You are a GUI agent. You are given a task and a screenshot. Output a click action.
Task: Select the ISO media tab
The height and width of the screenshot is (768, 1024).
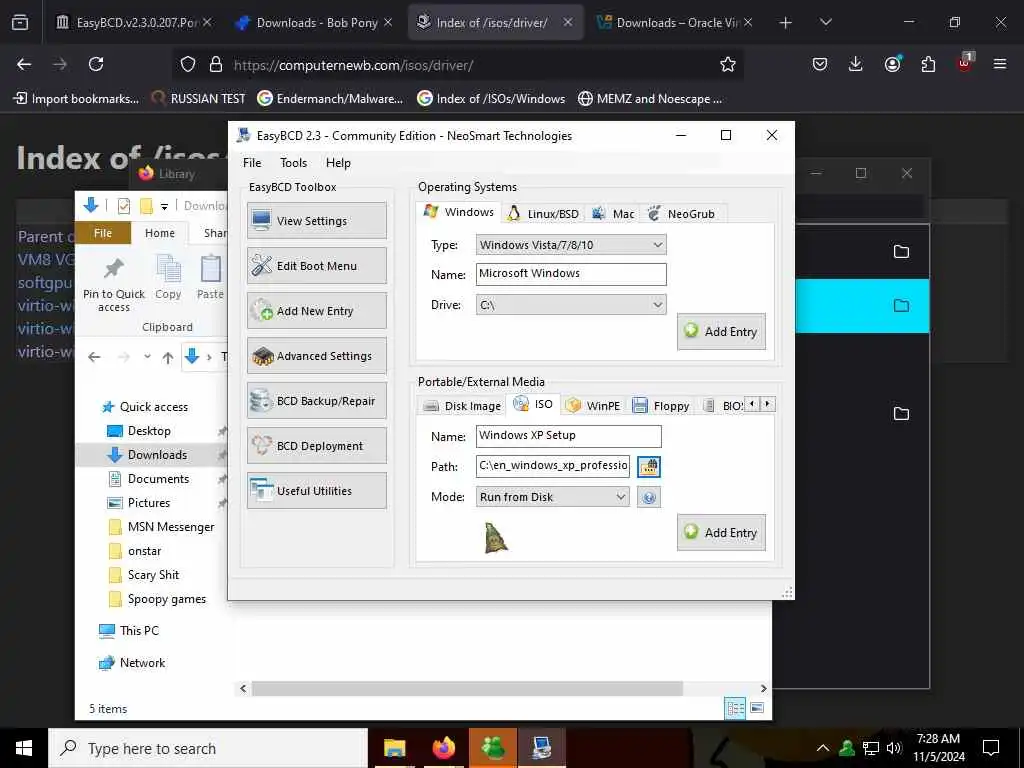(534, 404)
